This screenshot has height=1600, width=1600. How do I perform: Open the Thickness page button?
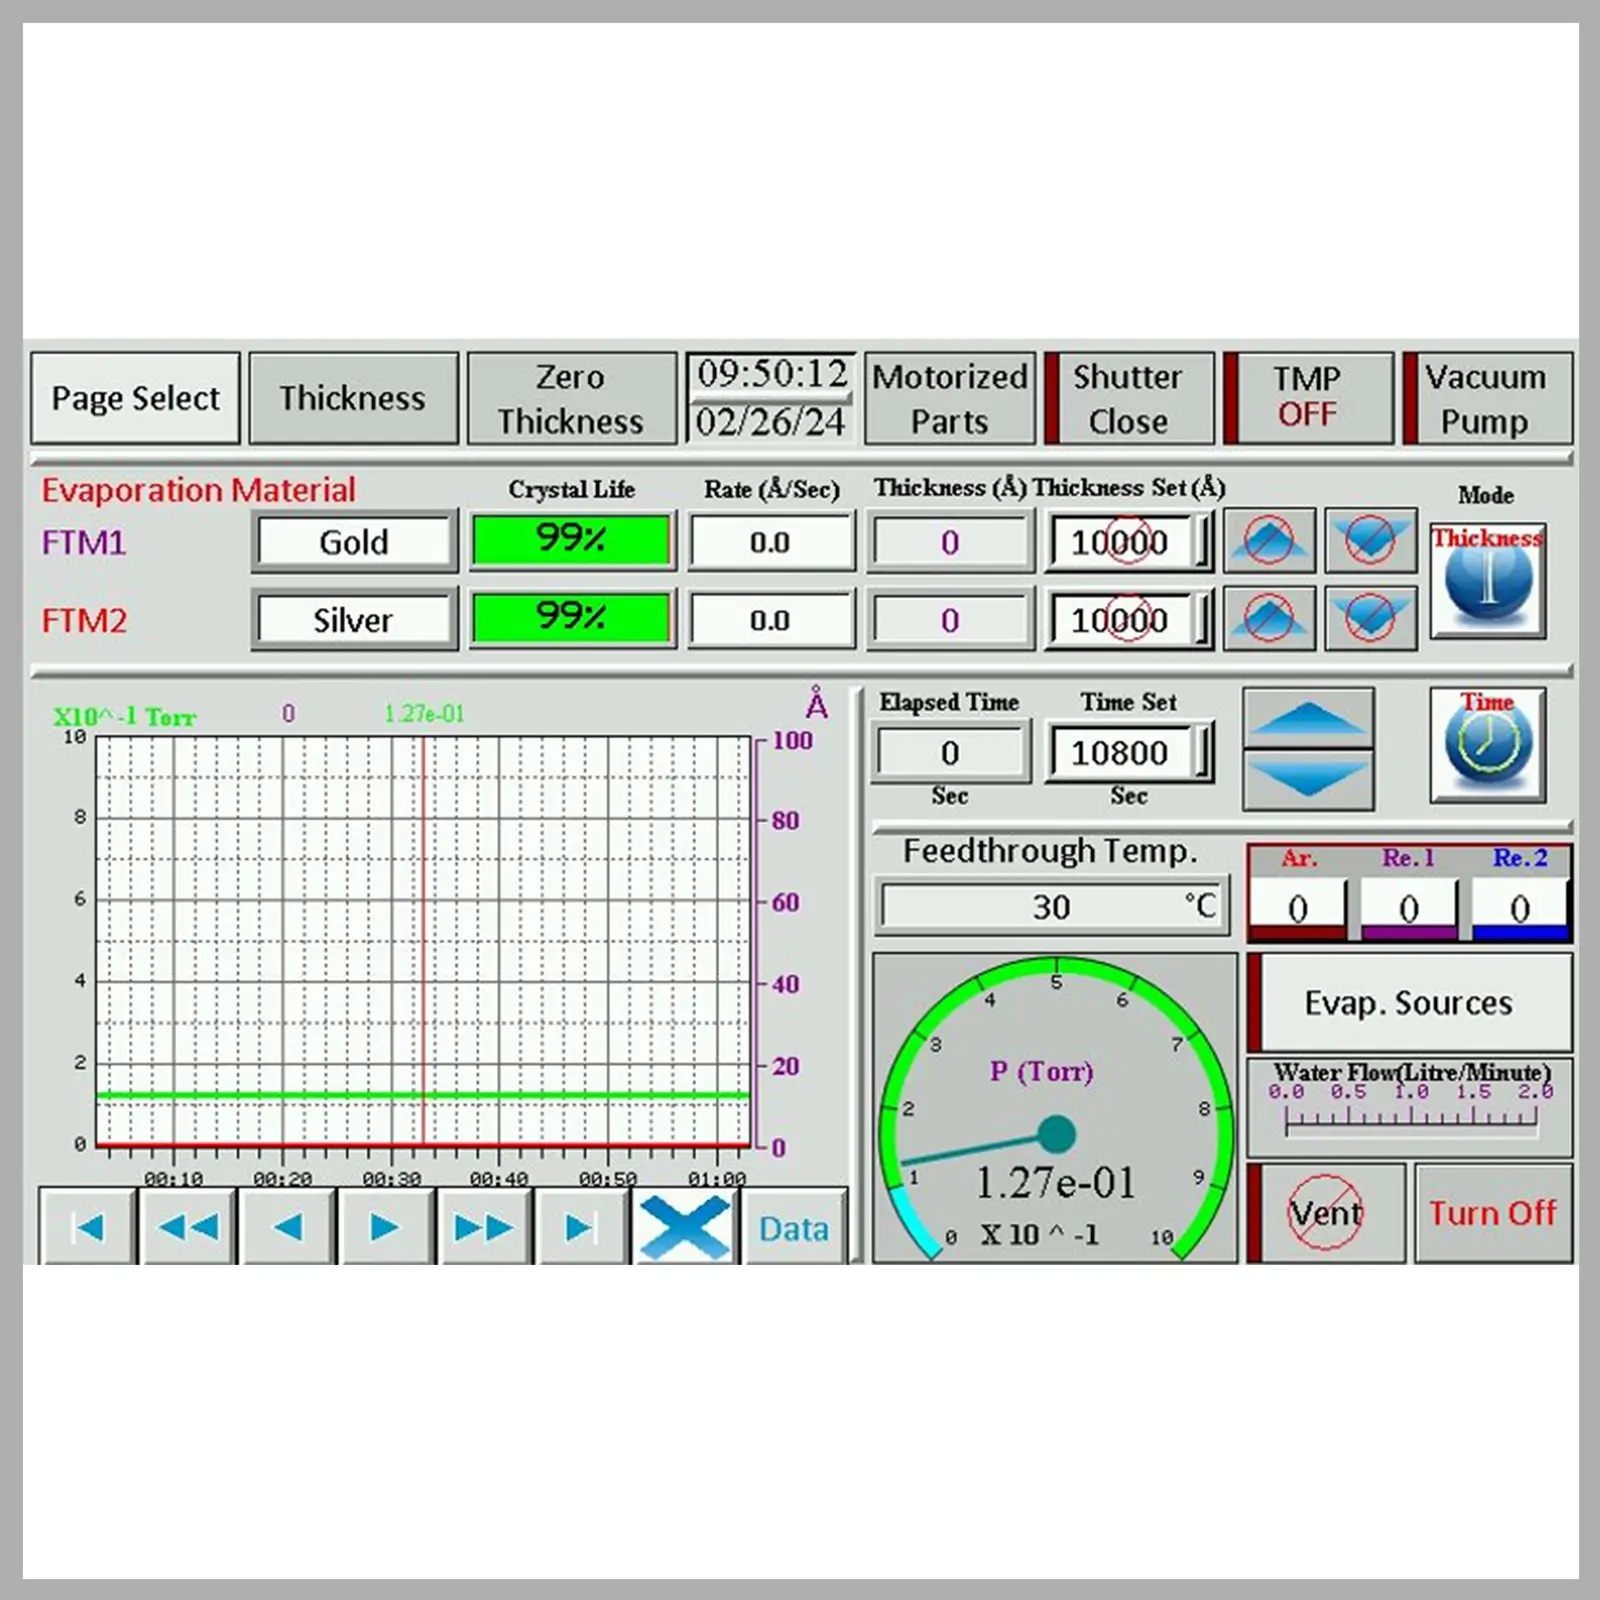pyautogui.click(x=353, y=398)
